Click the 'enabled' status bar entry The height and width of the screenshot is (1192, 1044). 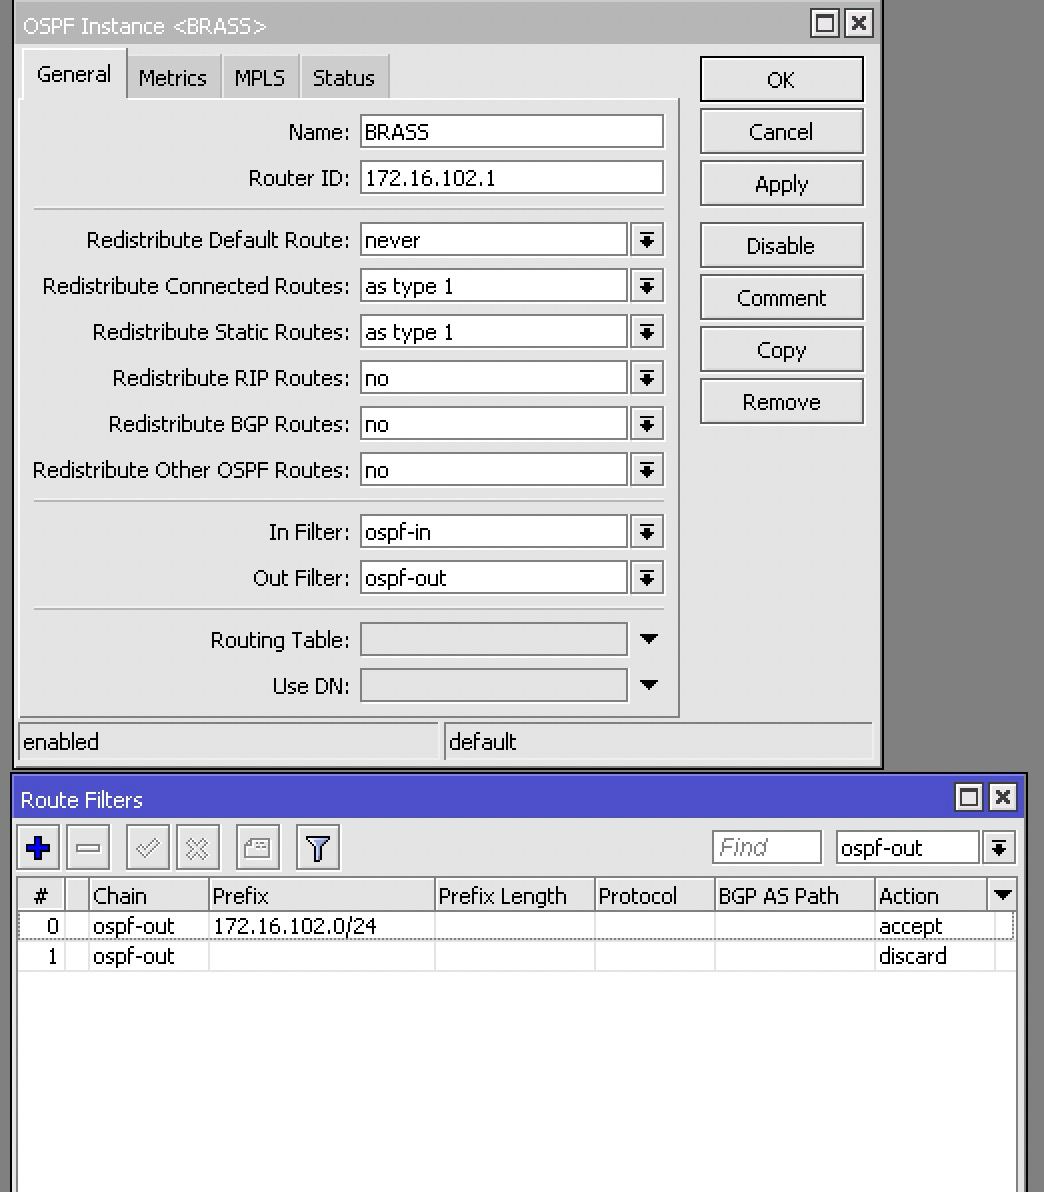228,741
